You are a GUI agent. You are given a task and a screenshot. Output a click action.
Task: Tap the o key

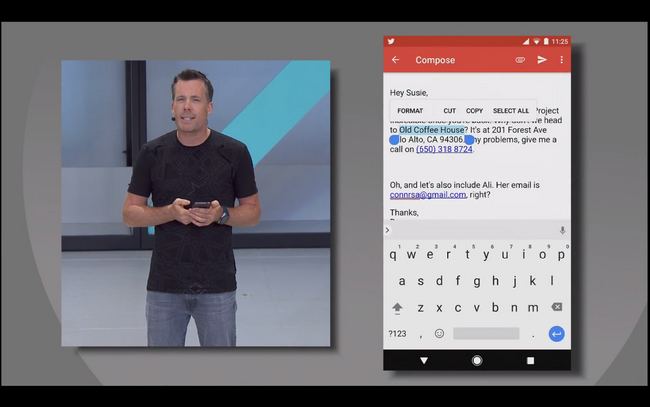542,254
